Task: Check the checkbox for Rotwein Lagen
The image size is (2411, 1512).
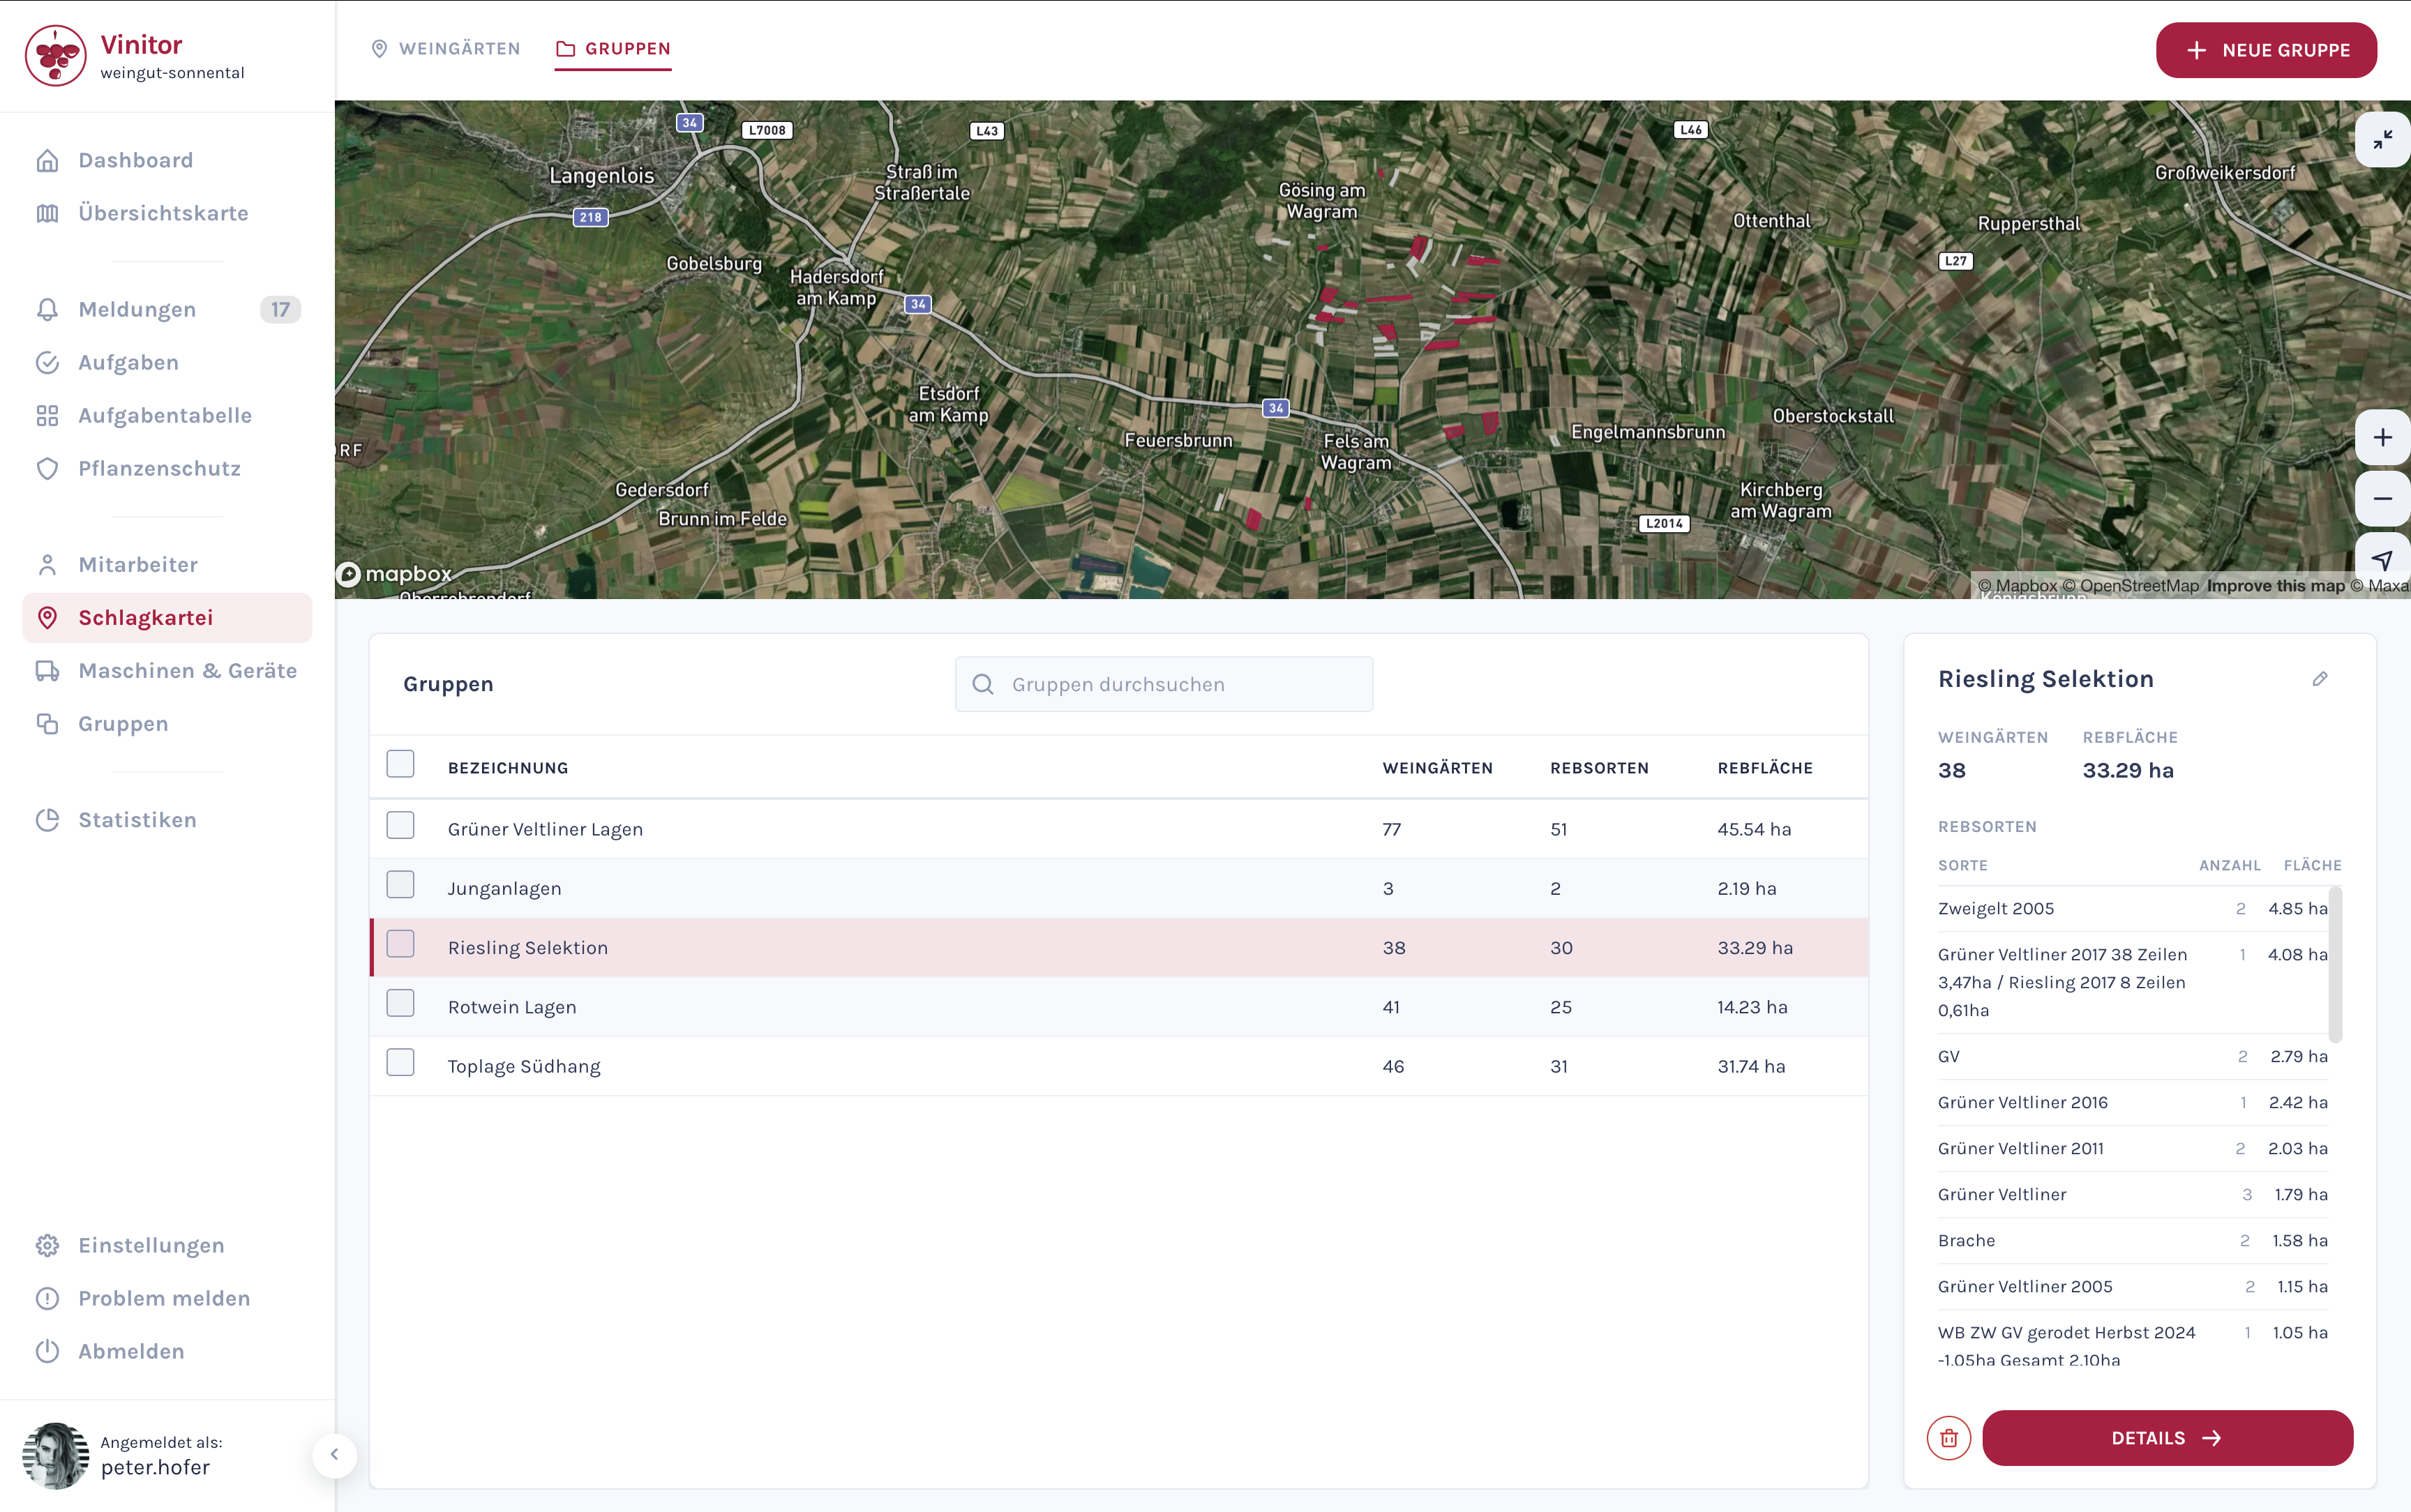Action: [400, 1003]
